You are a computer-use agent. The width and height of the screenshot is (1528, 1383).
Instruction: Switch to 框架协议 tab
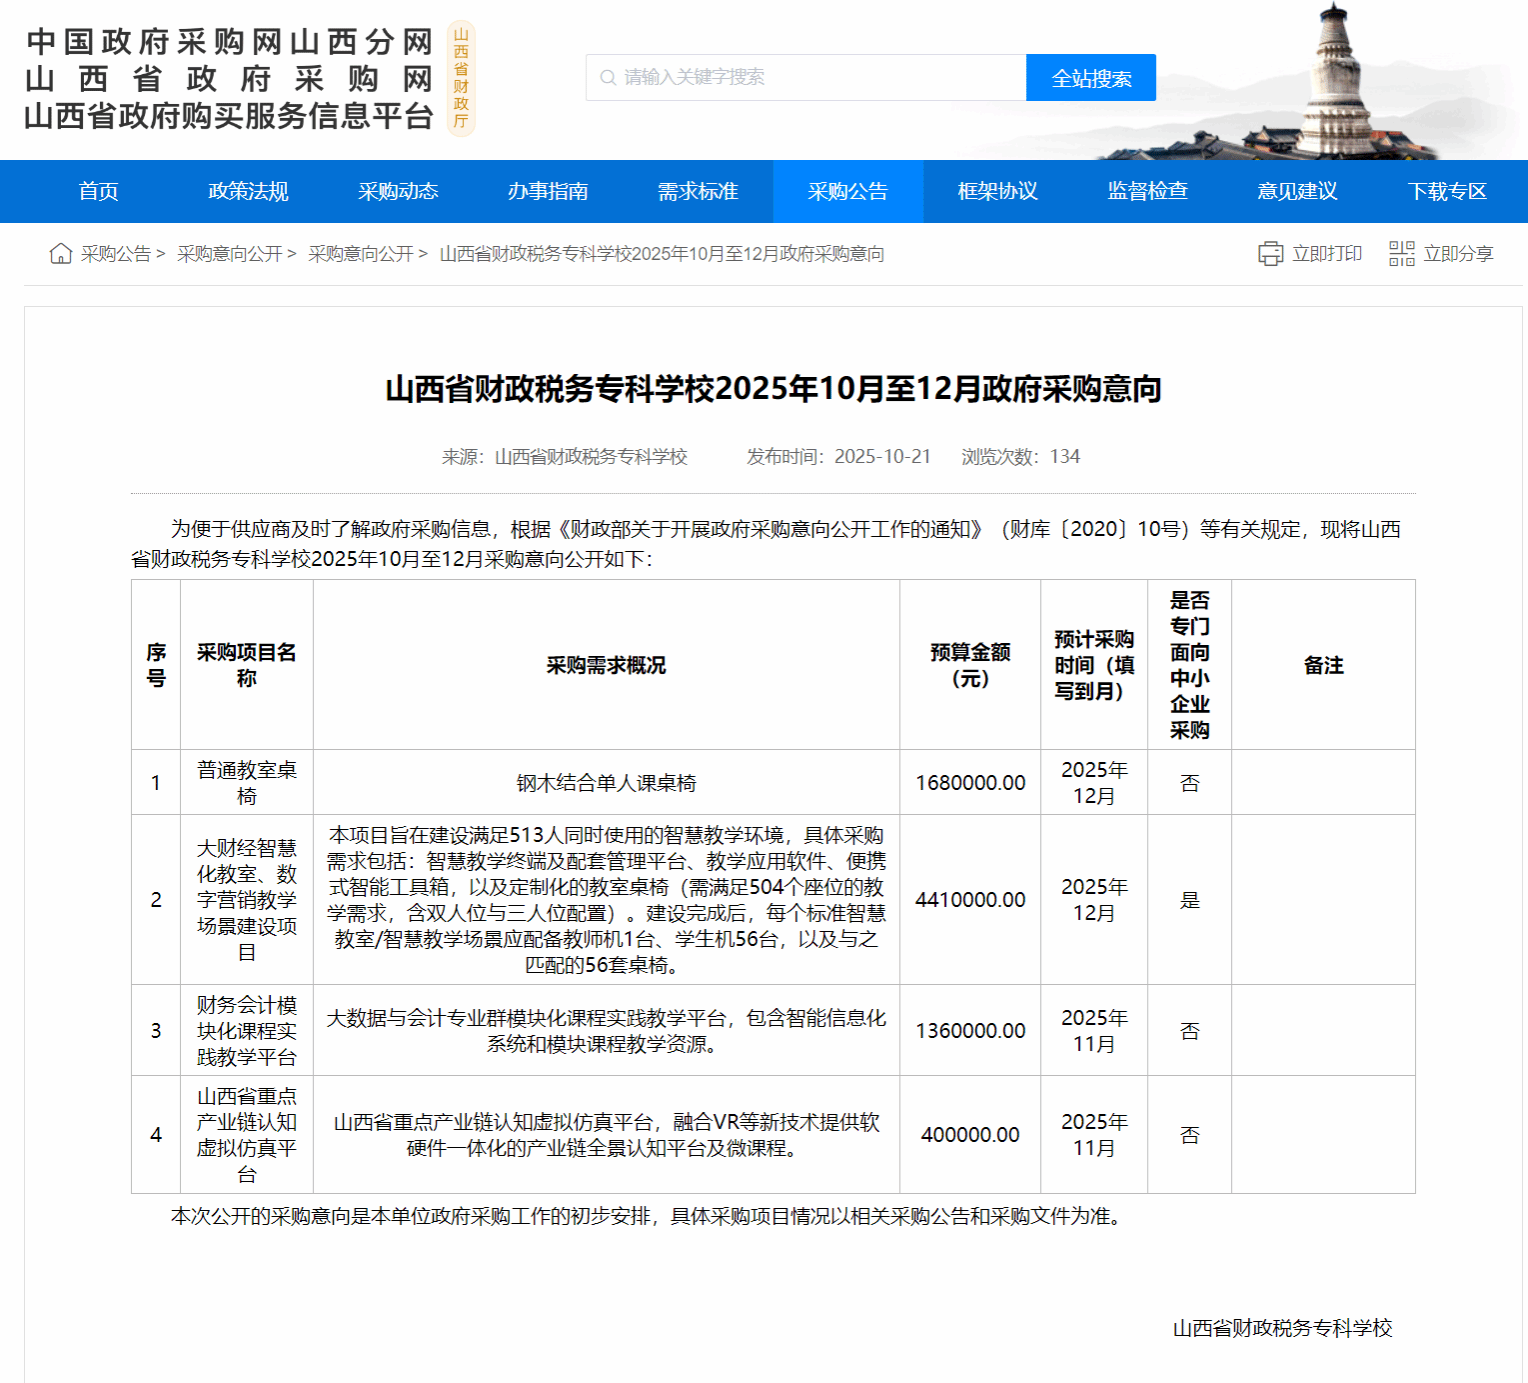pos(997,191)
